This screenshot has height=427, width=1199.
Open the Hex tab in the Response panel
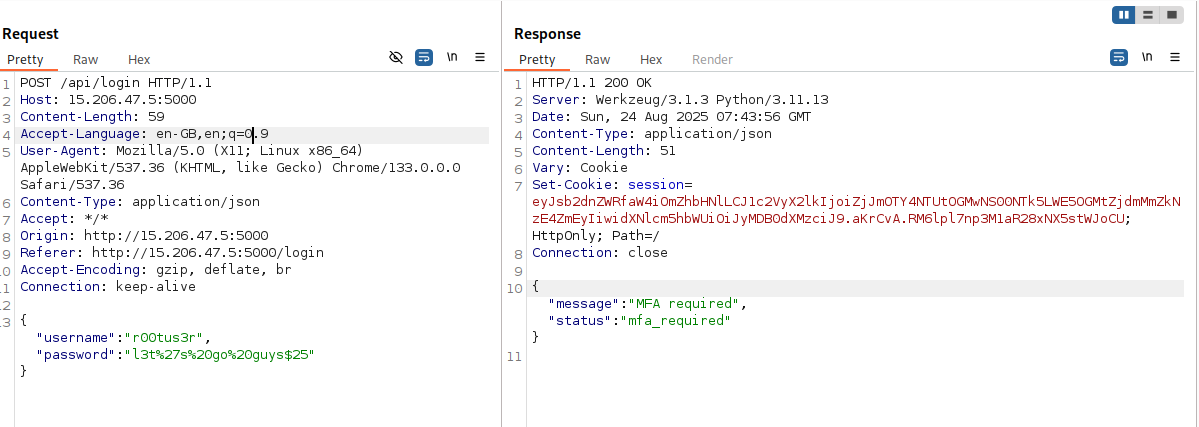coord(651,60)
